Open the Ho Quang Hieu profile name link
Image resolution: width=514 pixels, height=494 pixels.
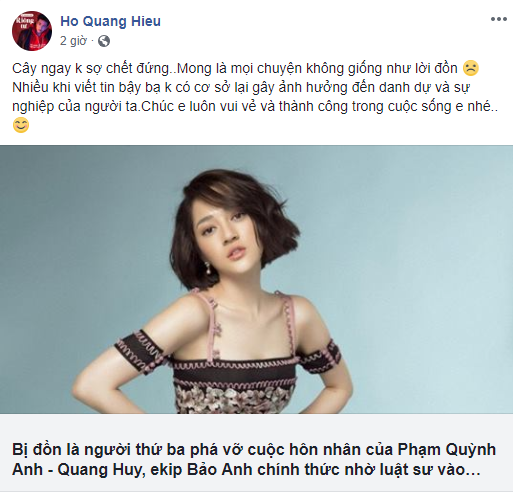point(110,21)
